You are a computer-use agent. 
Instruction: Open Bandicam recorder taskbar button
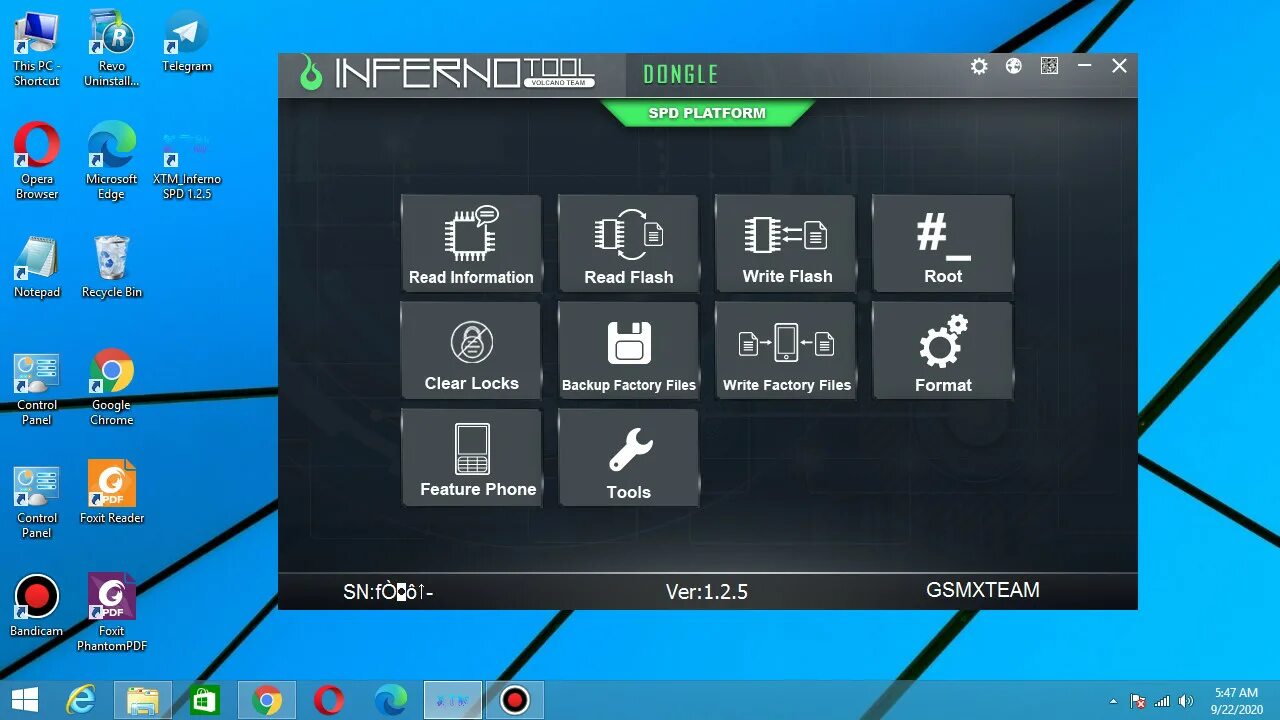(515, 700)
